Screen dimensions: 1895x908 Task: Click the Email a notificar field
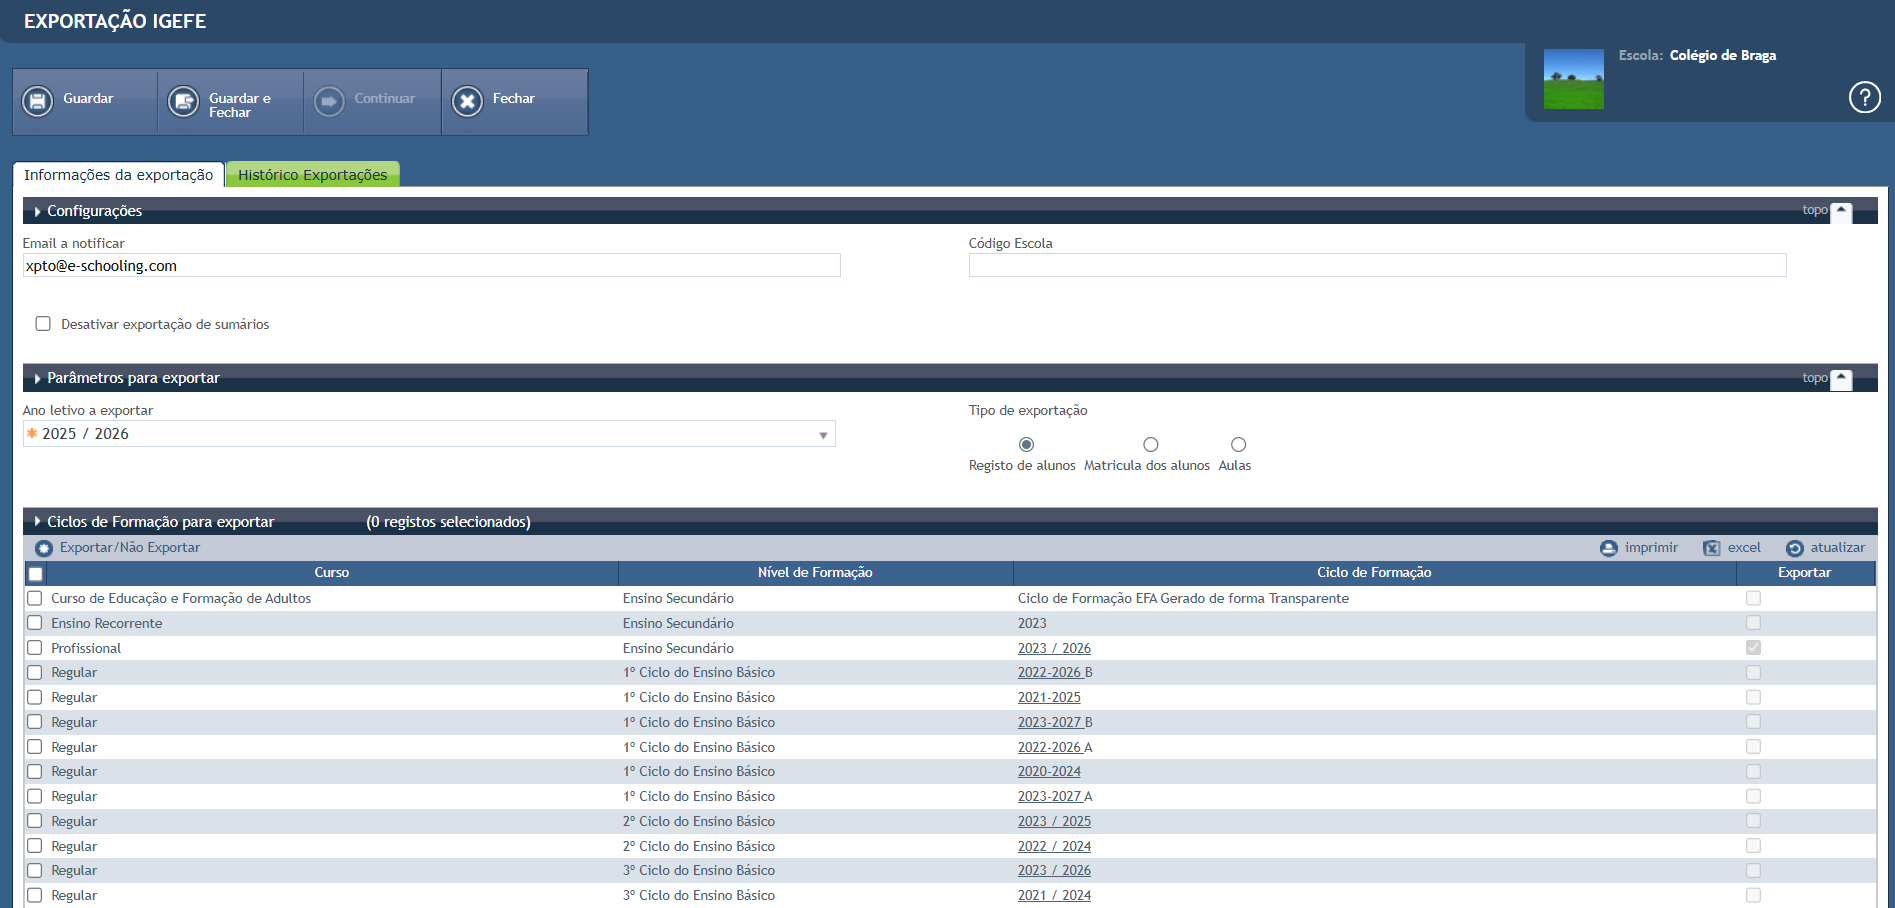click(x=431, y=266)
